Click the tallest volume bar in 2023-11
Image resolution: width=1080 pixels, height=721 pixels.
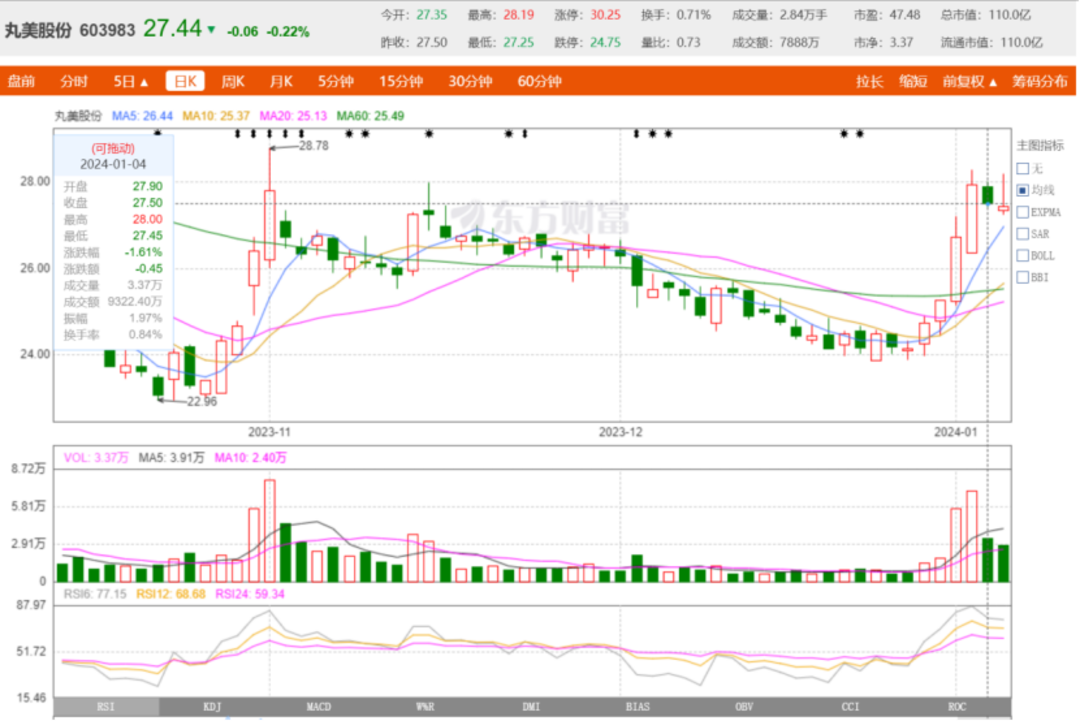tap(269, 531)
